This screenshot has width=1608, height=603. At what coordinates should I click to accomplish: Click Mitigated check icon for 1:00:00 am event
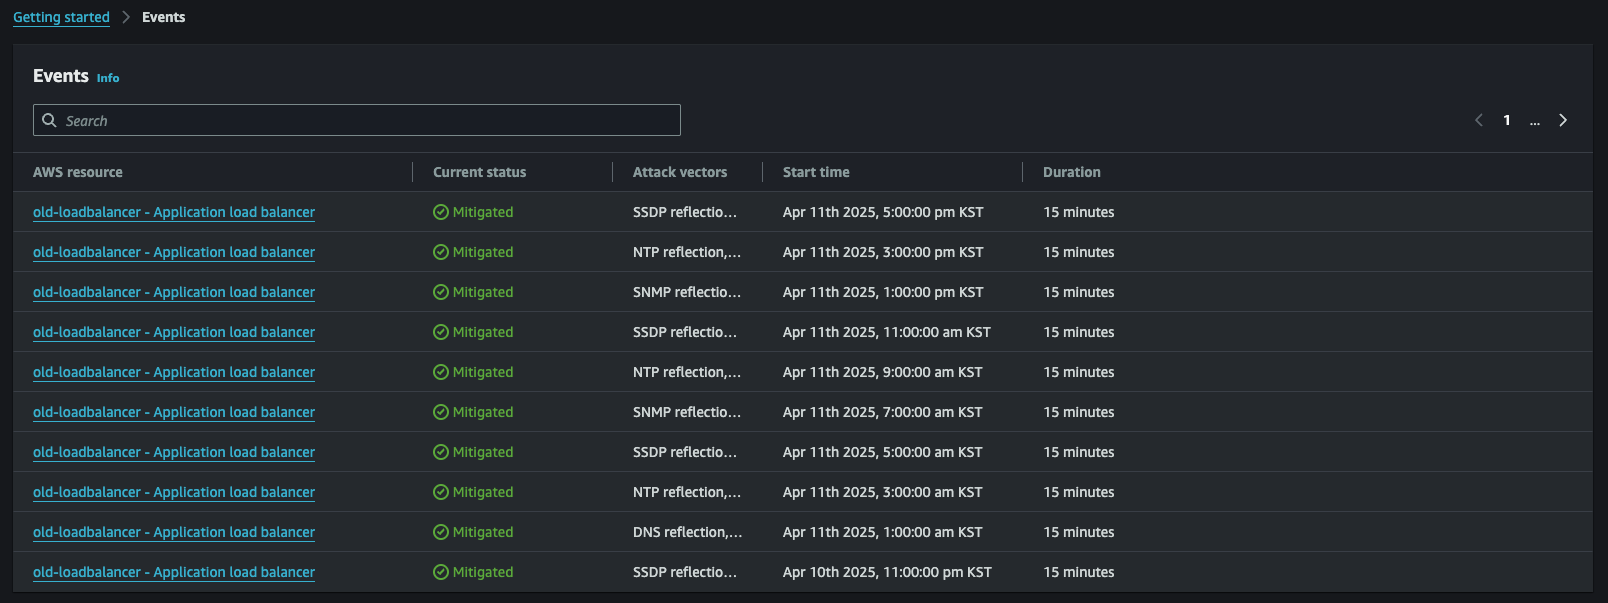point(441,532)
